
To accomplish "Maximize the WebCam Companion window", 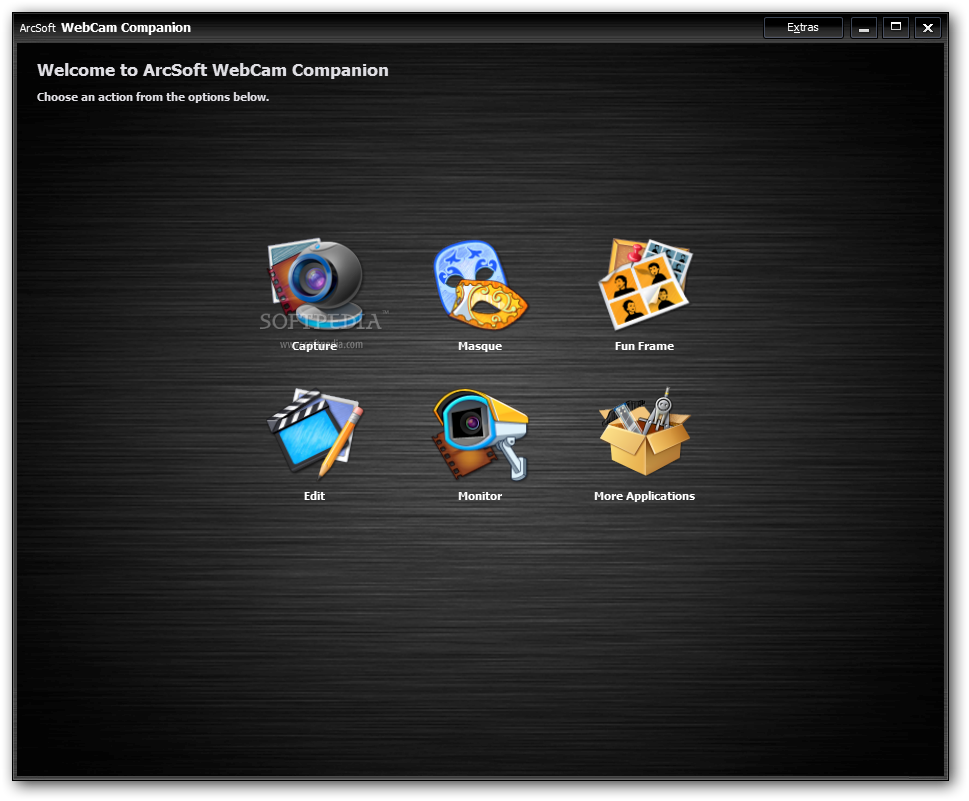I will 895,28.
